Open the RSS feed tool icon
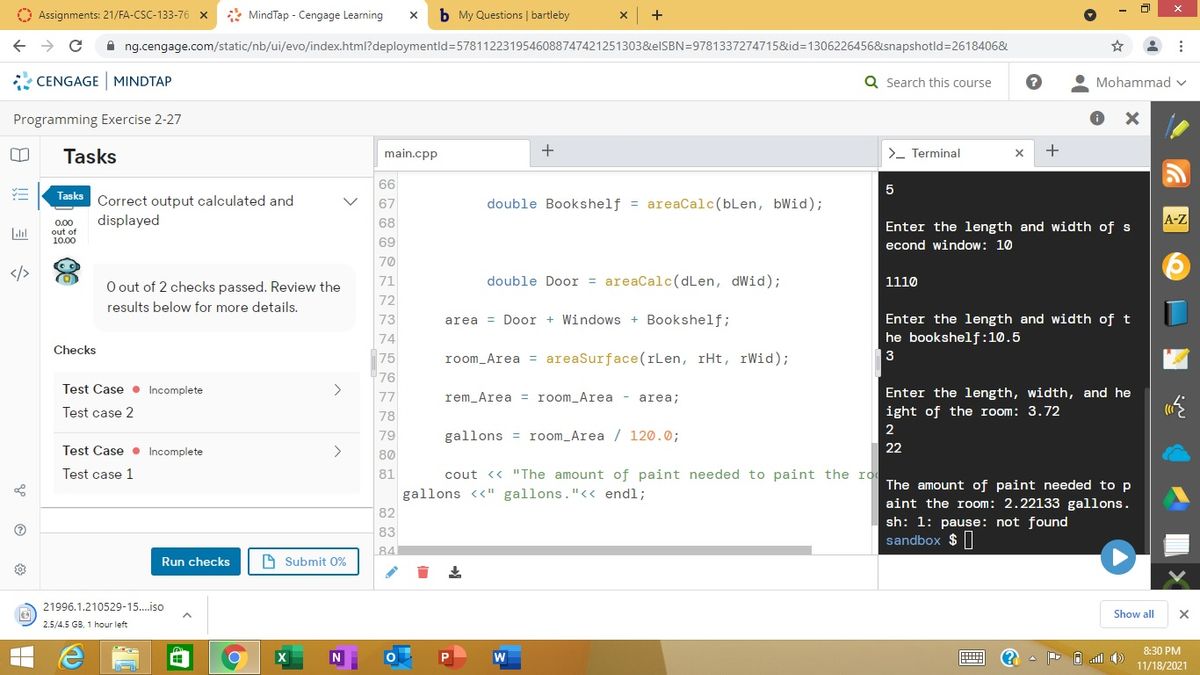 pos(1176,174)
